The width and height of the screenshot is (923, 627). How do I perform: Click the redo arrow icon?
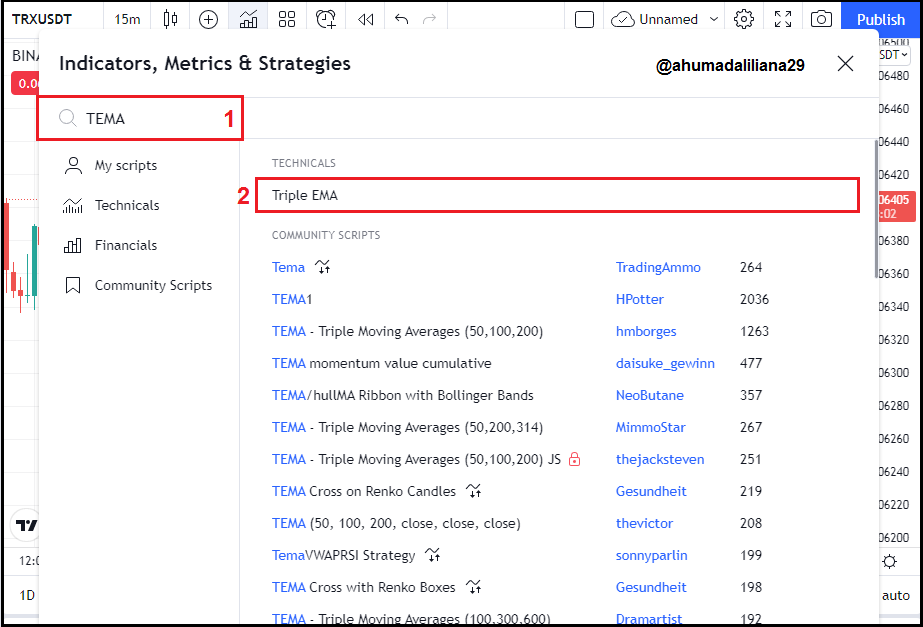coord(430,19)
